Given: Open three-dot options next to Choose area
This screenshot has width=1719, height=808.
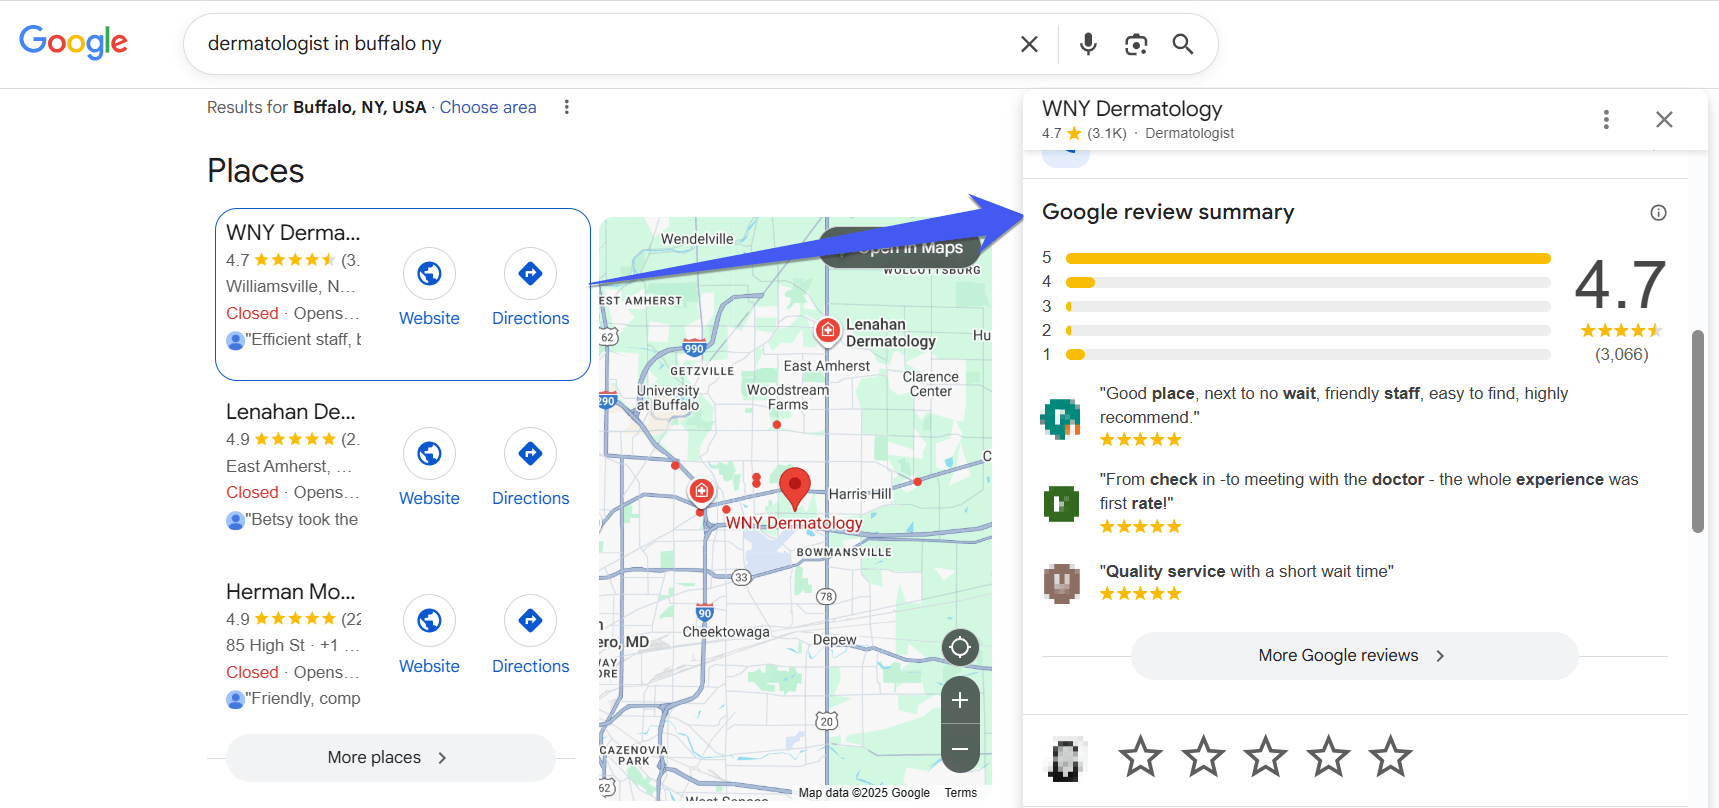Looking at the screenshot, I should tap(567, 107).
